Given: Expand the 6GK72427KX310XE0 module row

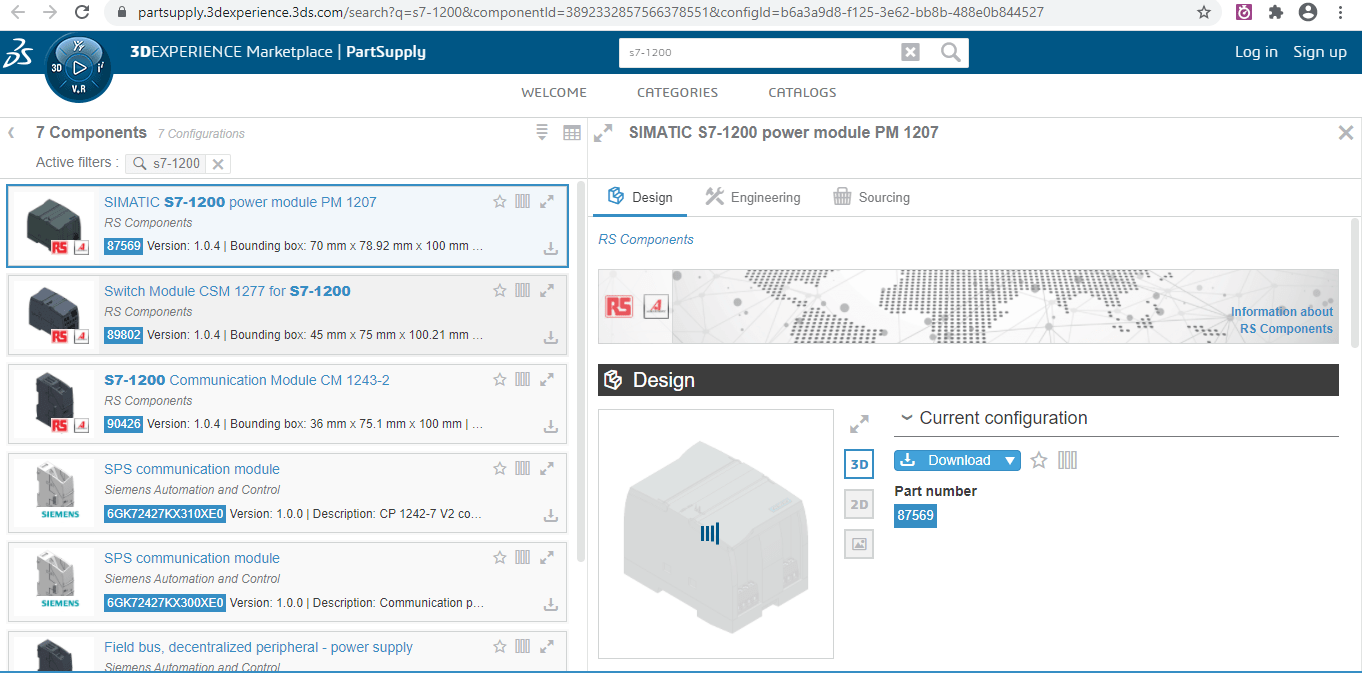Looking at the screenshot, I should [547, 468].
